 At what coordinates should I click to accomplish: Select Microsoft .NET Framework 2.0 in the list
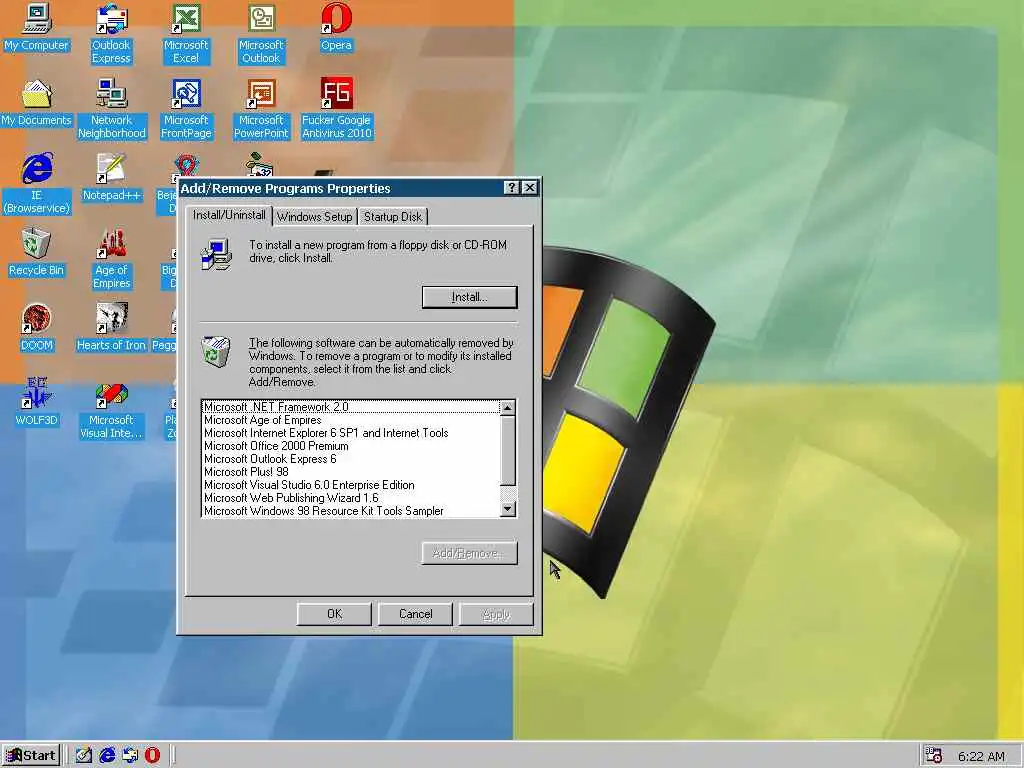(351, 407)
